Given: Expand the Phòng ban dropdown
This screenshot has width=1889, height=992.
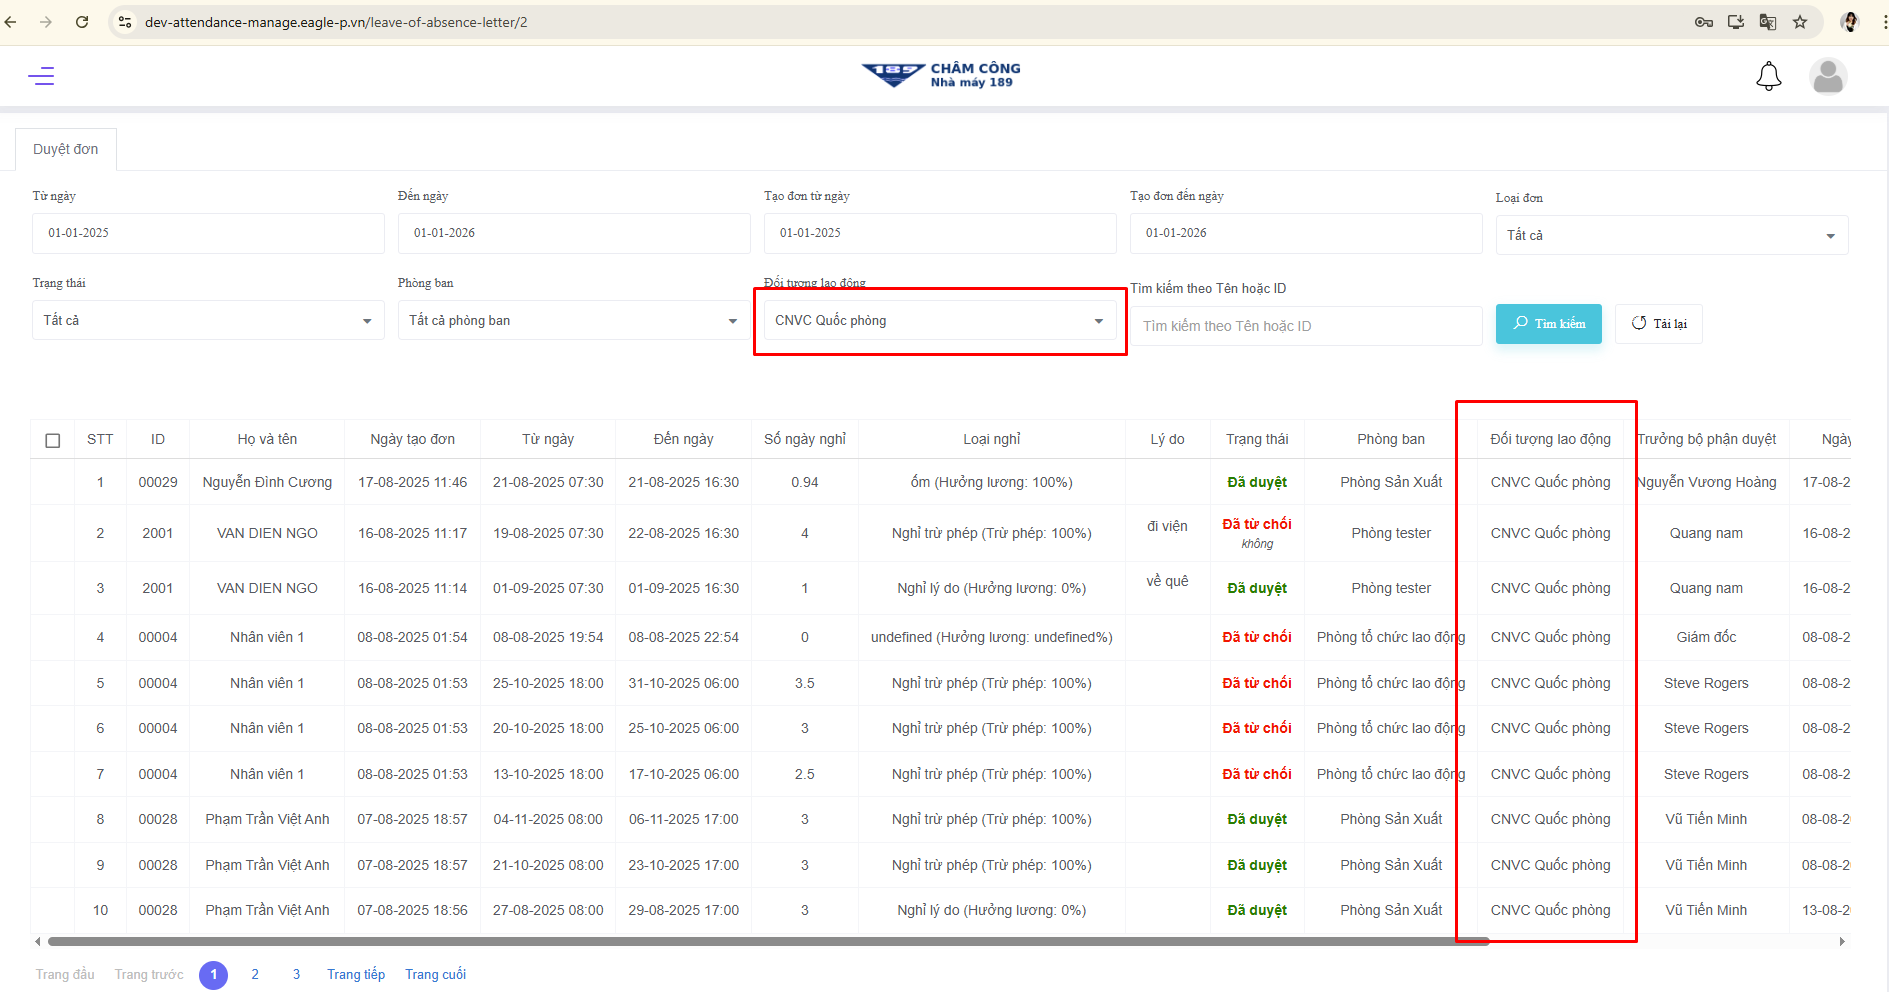Looking at the screenshot, I should pyautogui.click(x=573, y=321).
